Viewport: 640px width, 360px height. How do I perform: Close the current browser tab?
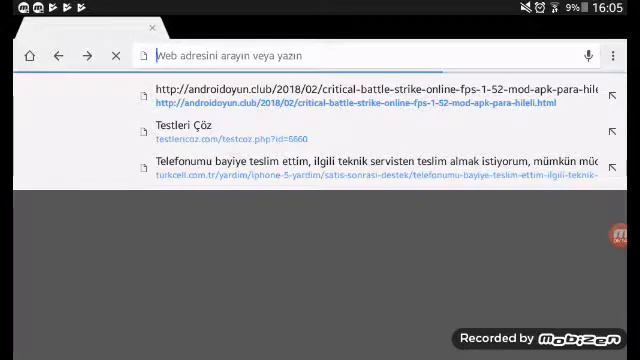[x=152, y=28]
